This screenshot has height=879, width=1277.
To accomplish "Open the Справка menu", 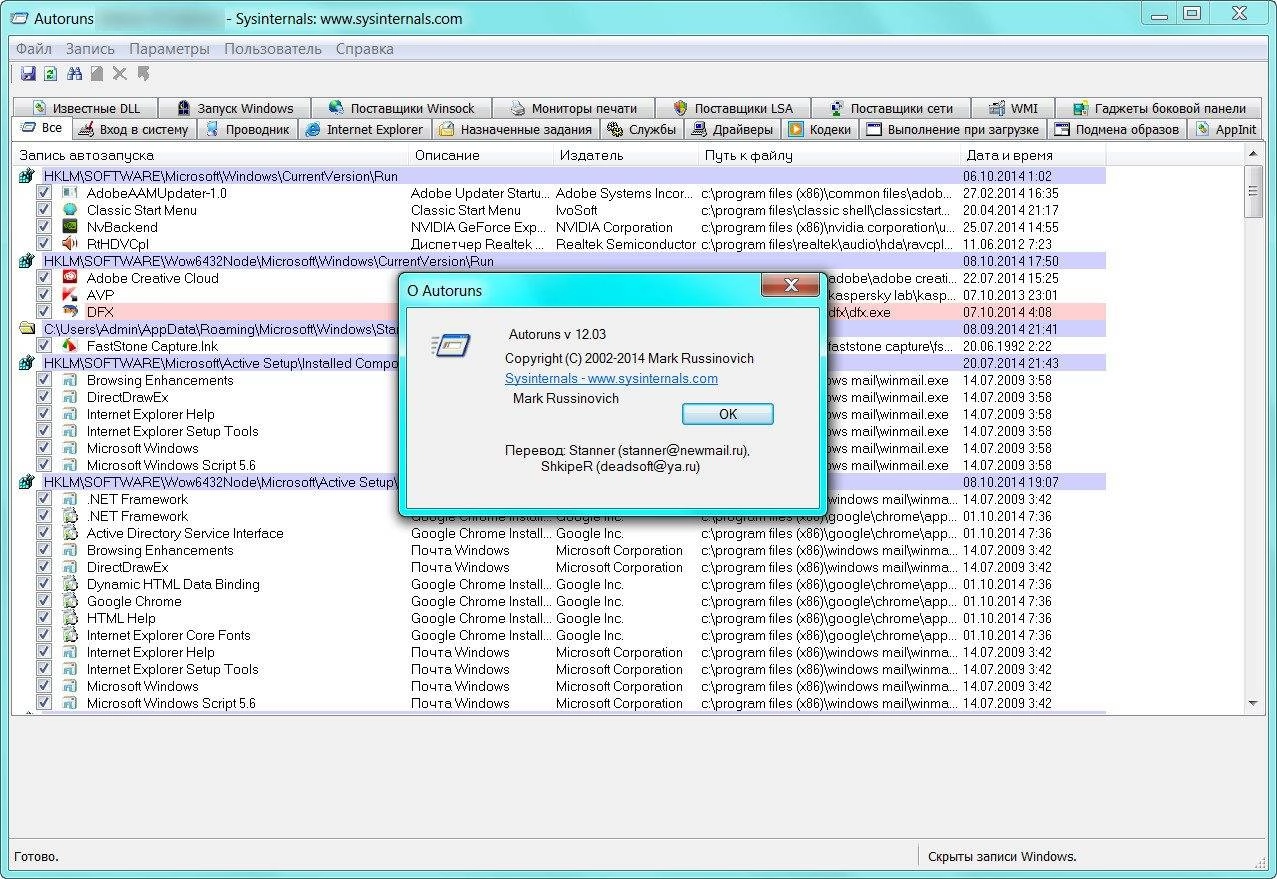I will [365, 49].
